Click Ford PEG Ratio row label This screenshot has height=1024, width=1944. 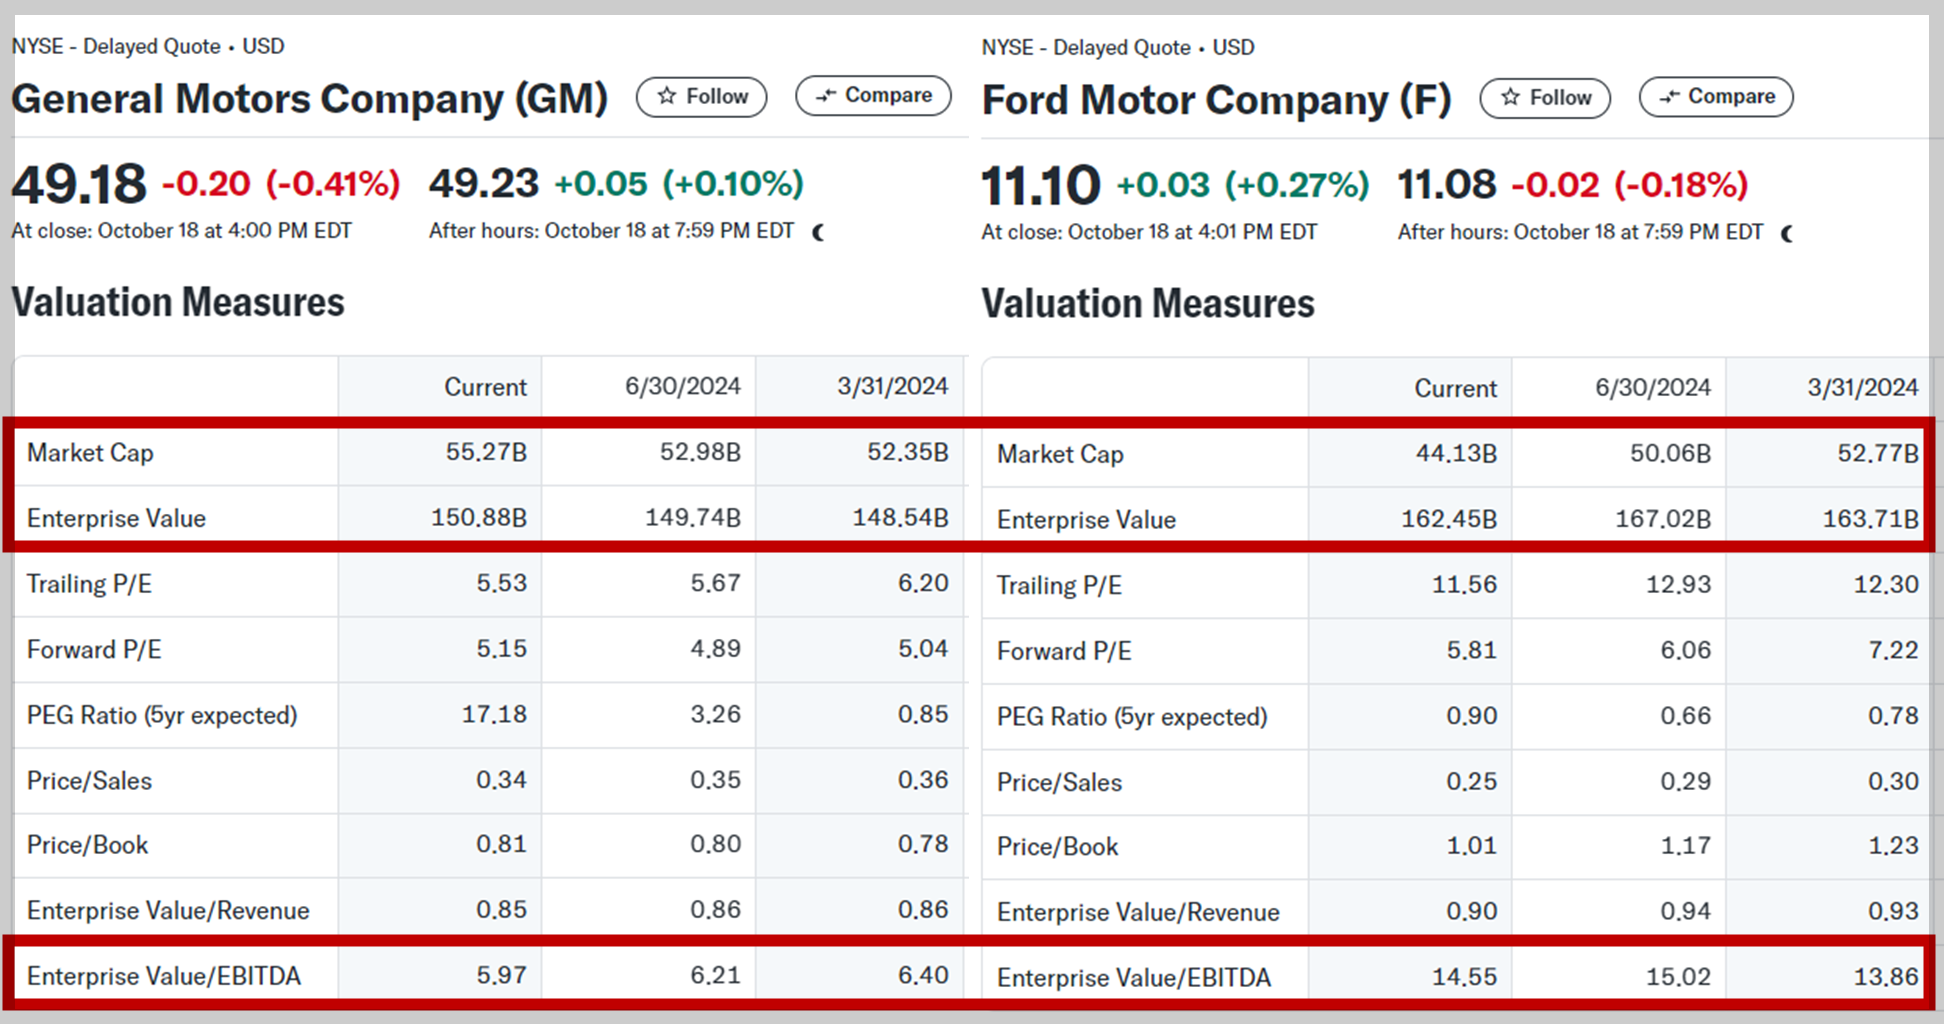(1132, 717)
